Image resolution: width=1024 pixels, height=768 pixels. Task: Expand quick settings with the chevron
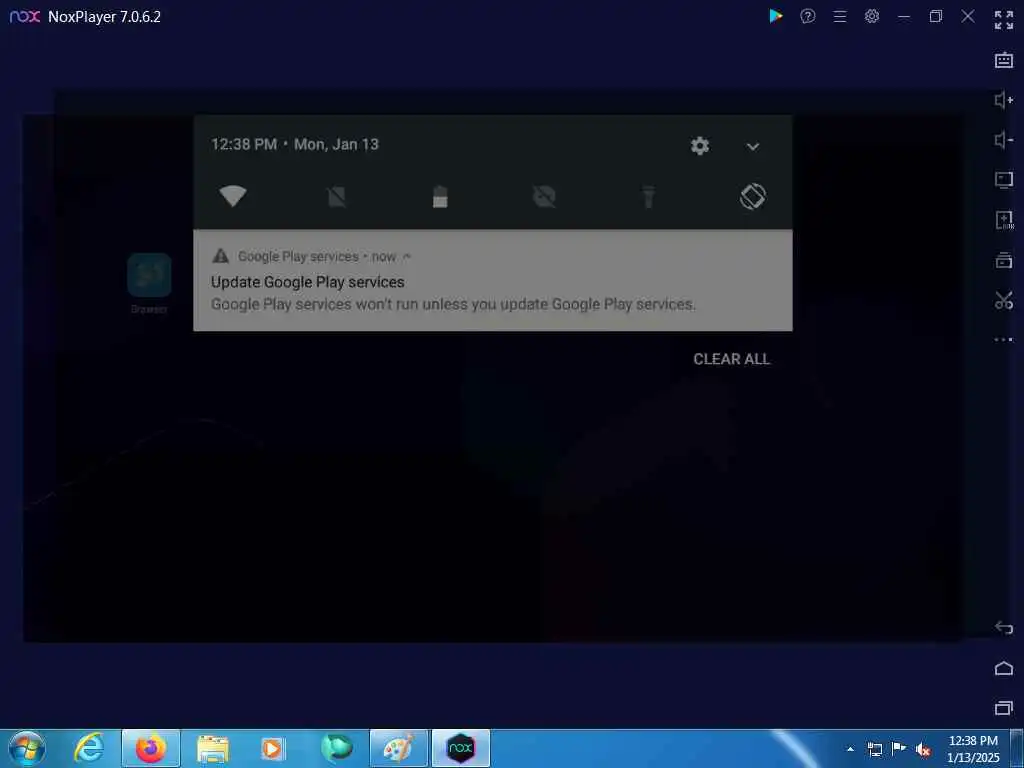[753, 146]
